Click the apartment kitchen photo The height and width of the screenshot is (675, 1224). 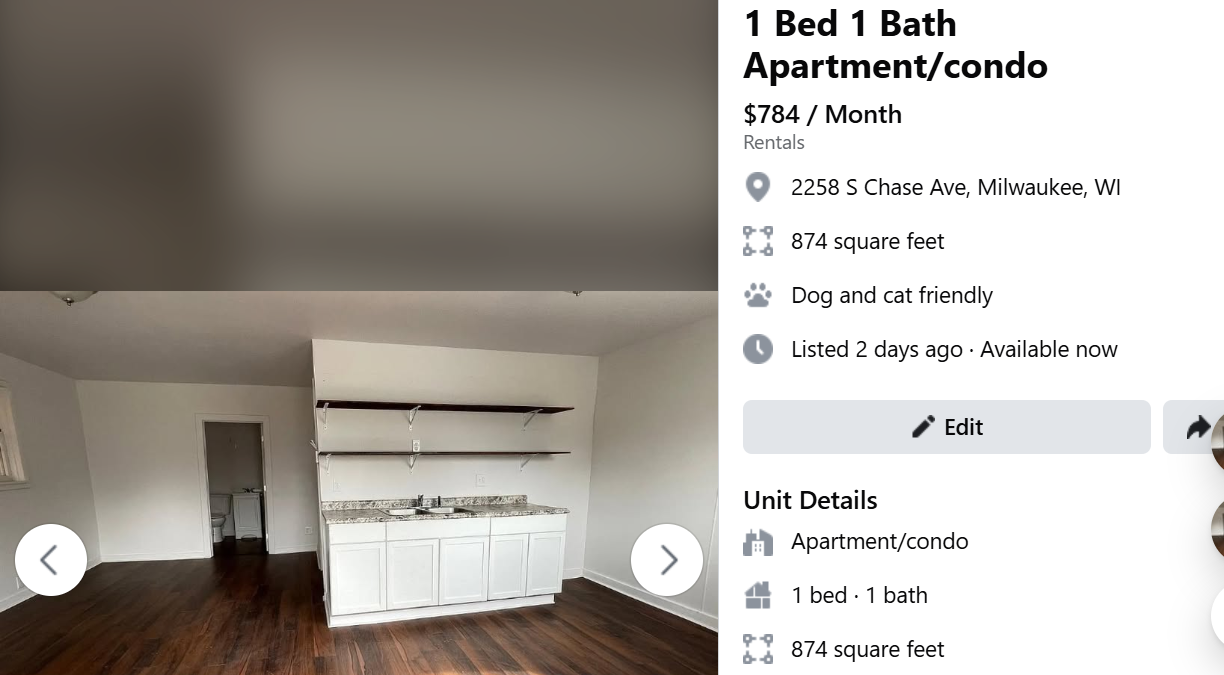[x=359, y=483]
